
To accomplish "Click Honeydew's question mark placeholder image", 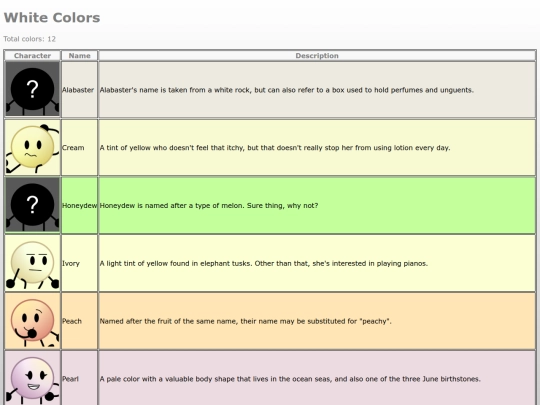I will [32, 205].
